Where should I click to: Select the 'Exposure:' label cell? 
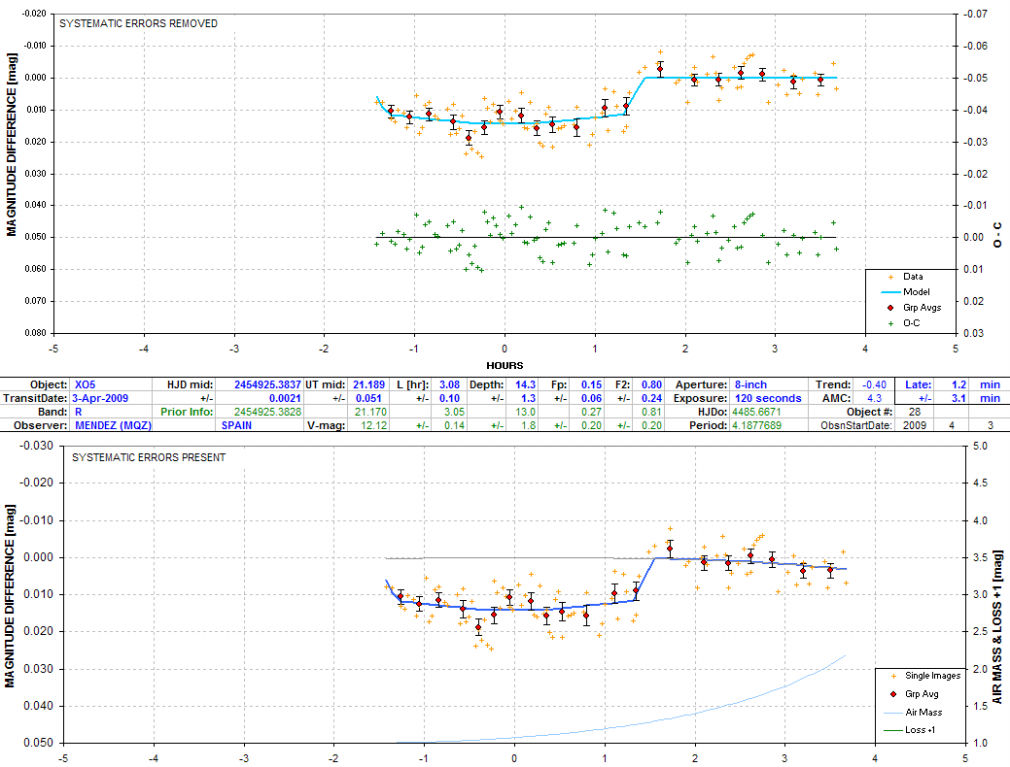click(701, 398)
